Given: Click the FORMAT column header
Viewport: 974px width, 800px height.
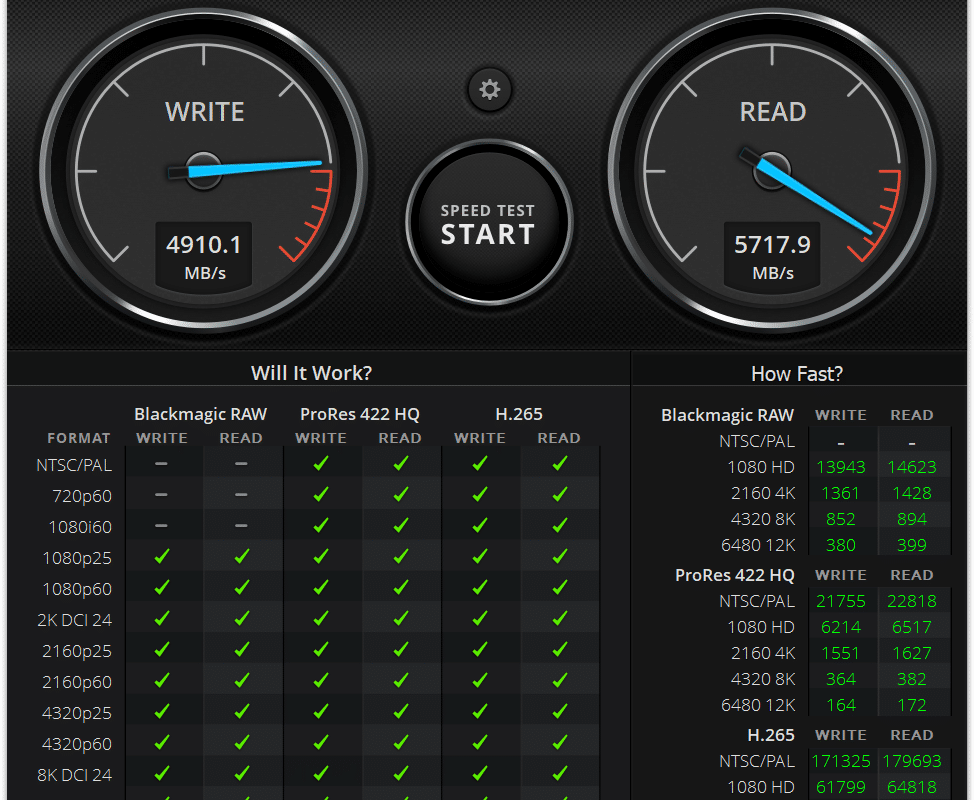Looking at the screenshot, I should [79, 439].
